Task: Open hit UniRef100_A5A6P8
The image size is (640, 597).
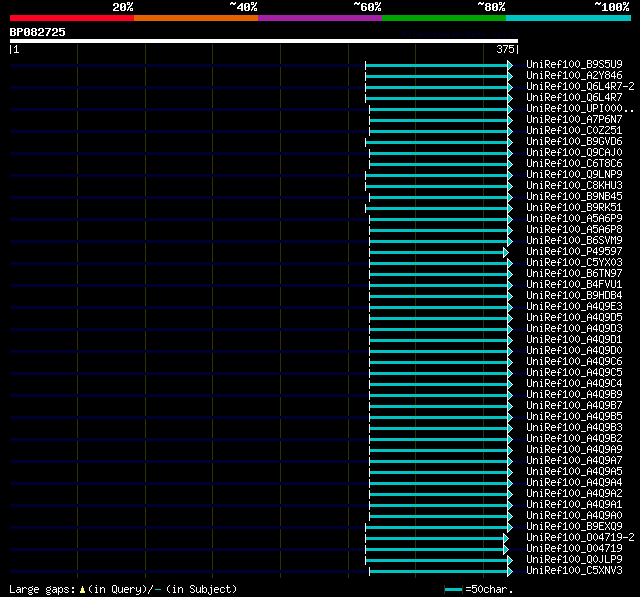Action: point(574,230)
